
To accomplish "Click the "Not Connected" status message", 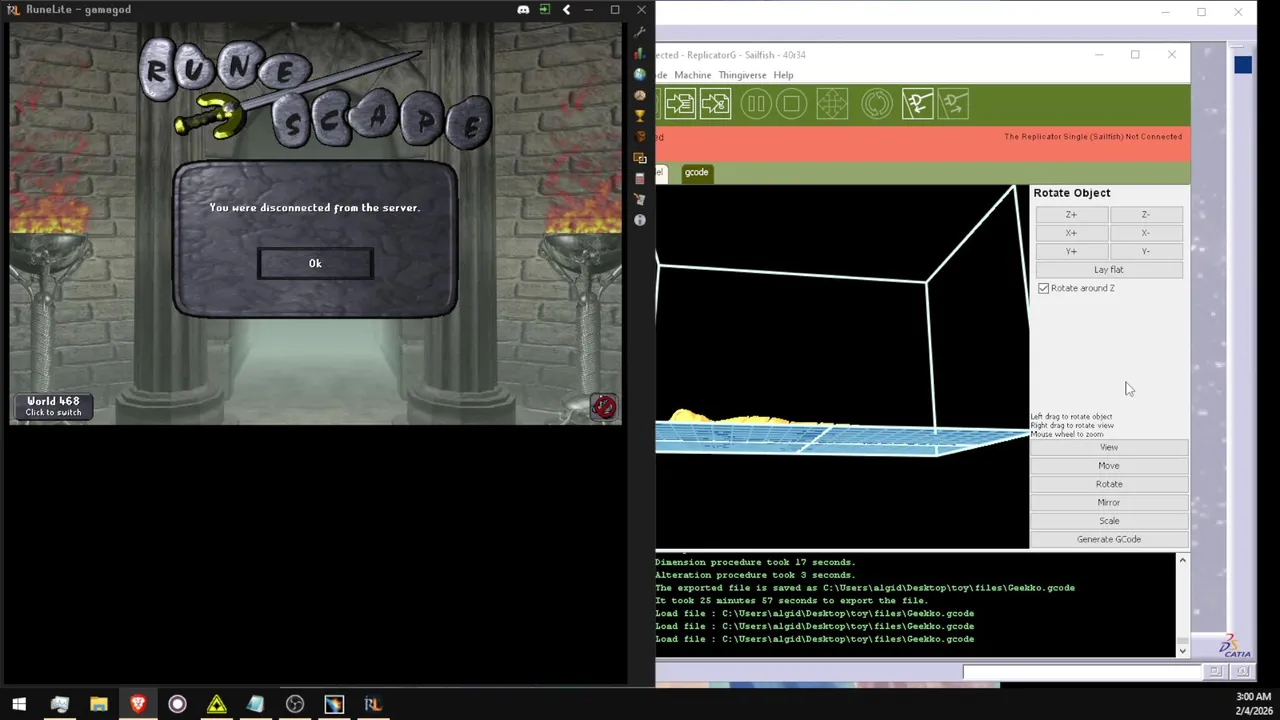I will coord(1093,137).
